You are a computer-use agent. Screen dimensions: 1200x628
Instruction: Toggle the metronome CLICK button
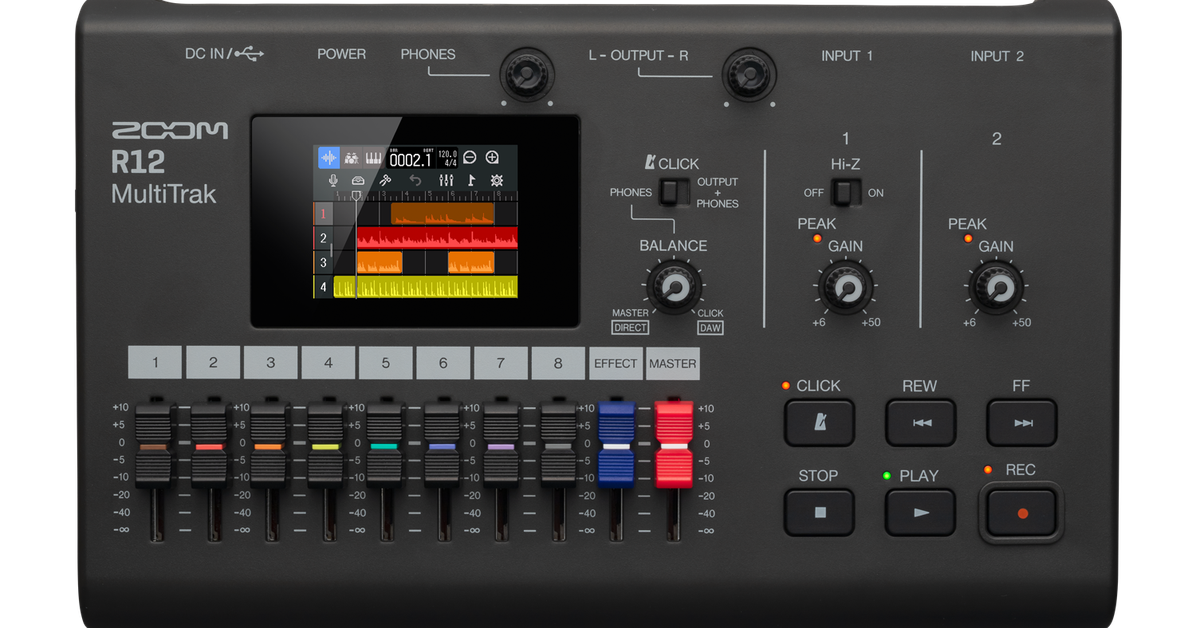[819, 423]
